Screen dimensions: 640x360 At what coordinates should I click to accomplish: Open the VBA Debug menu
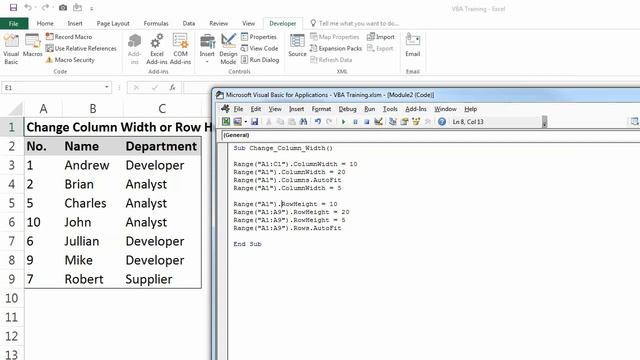point(347,109)
